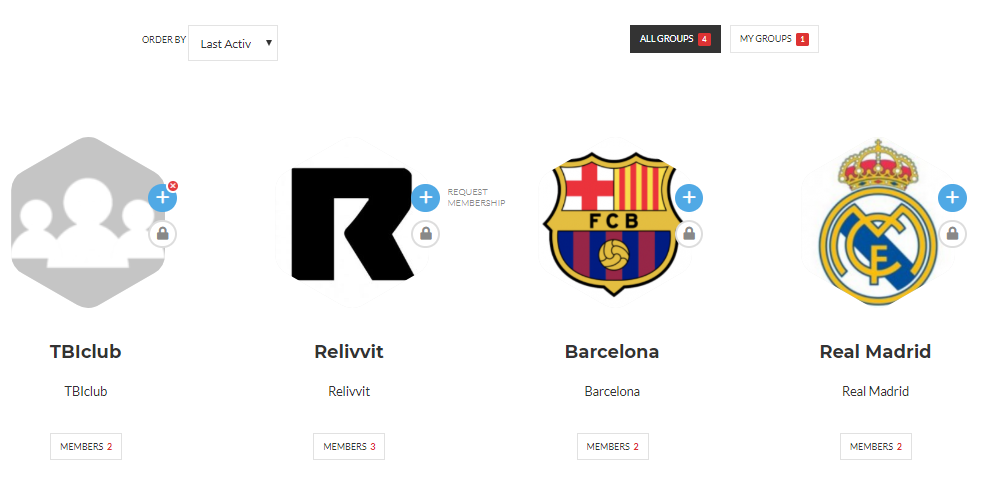Open Barcelona Members button
Screen dimensions: 982x498
[x=612, y=447]
